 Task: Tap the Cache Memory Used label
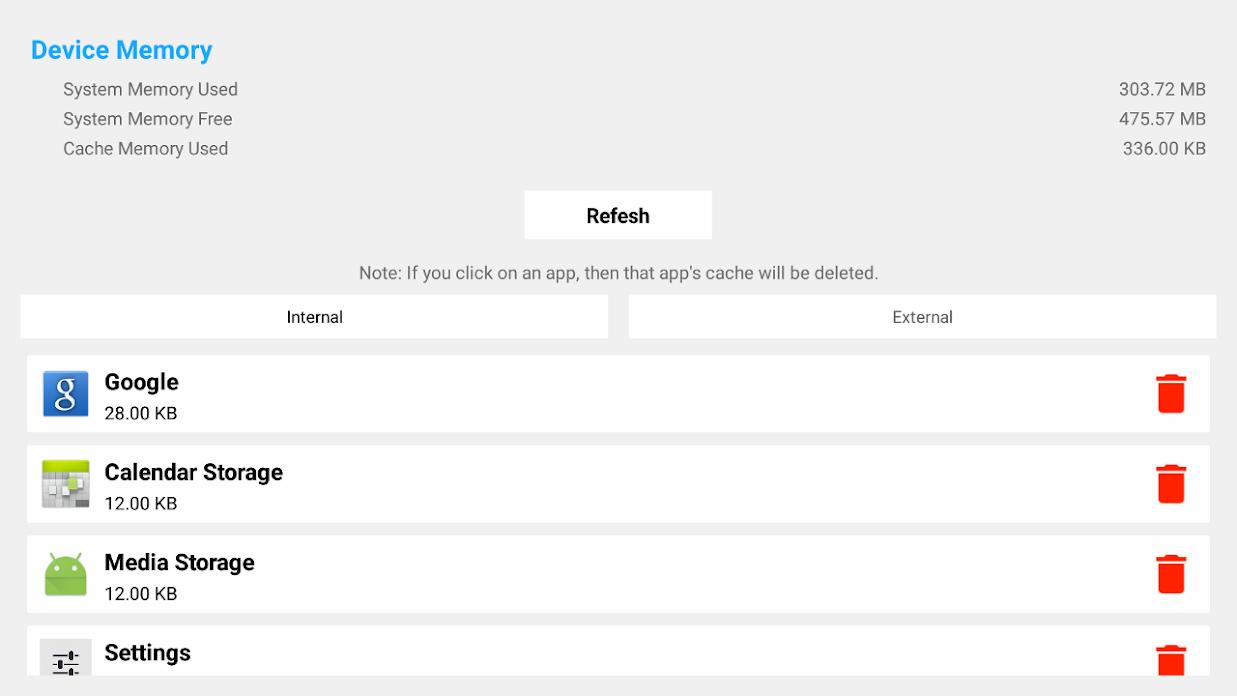pyautogui.click(x=145, y=148)
